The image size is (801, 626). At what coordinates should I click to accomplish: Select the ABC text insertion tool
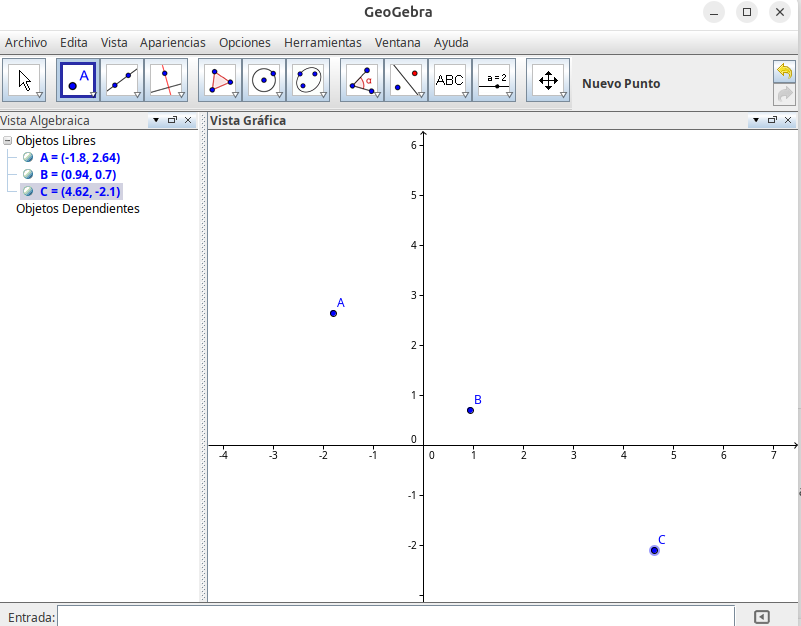coord(449,79)
